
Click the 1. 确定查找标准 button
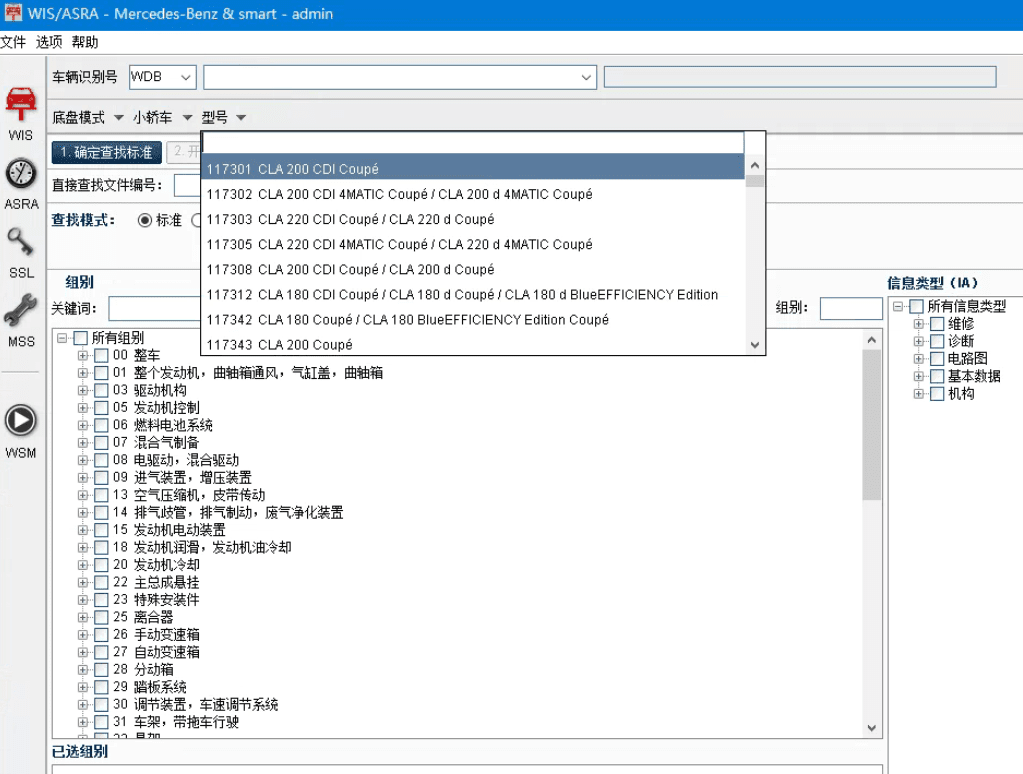tap(106, 152)
